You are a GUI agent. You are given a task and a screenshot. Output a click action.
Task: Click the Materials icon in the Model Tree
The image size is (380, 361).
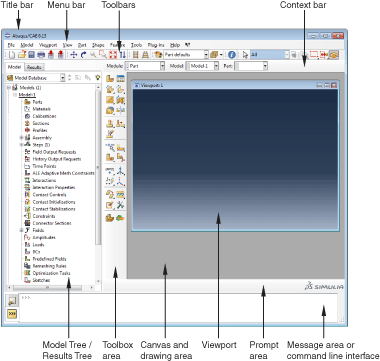[27, 109]
